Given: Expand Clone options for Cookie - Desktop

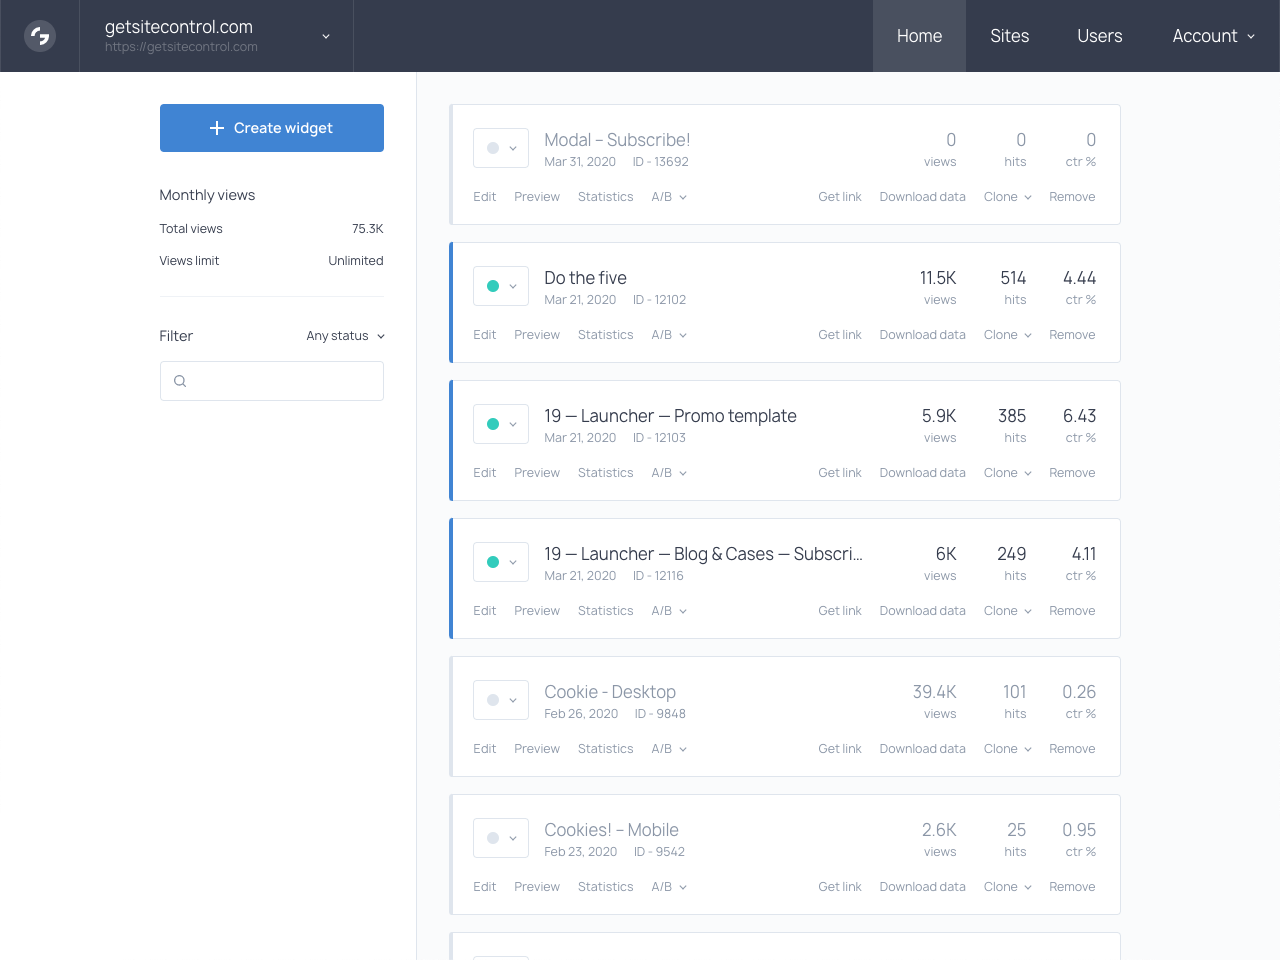Looking at the screenshot, I should click(1007, 749).
